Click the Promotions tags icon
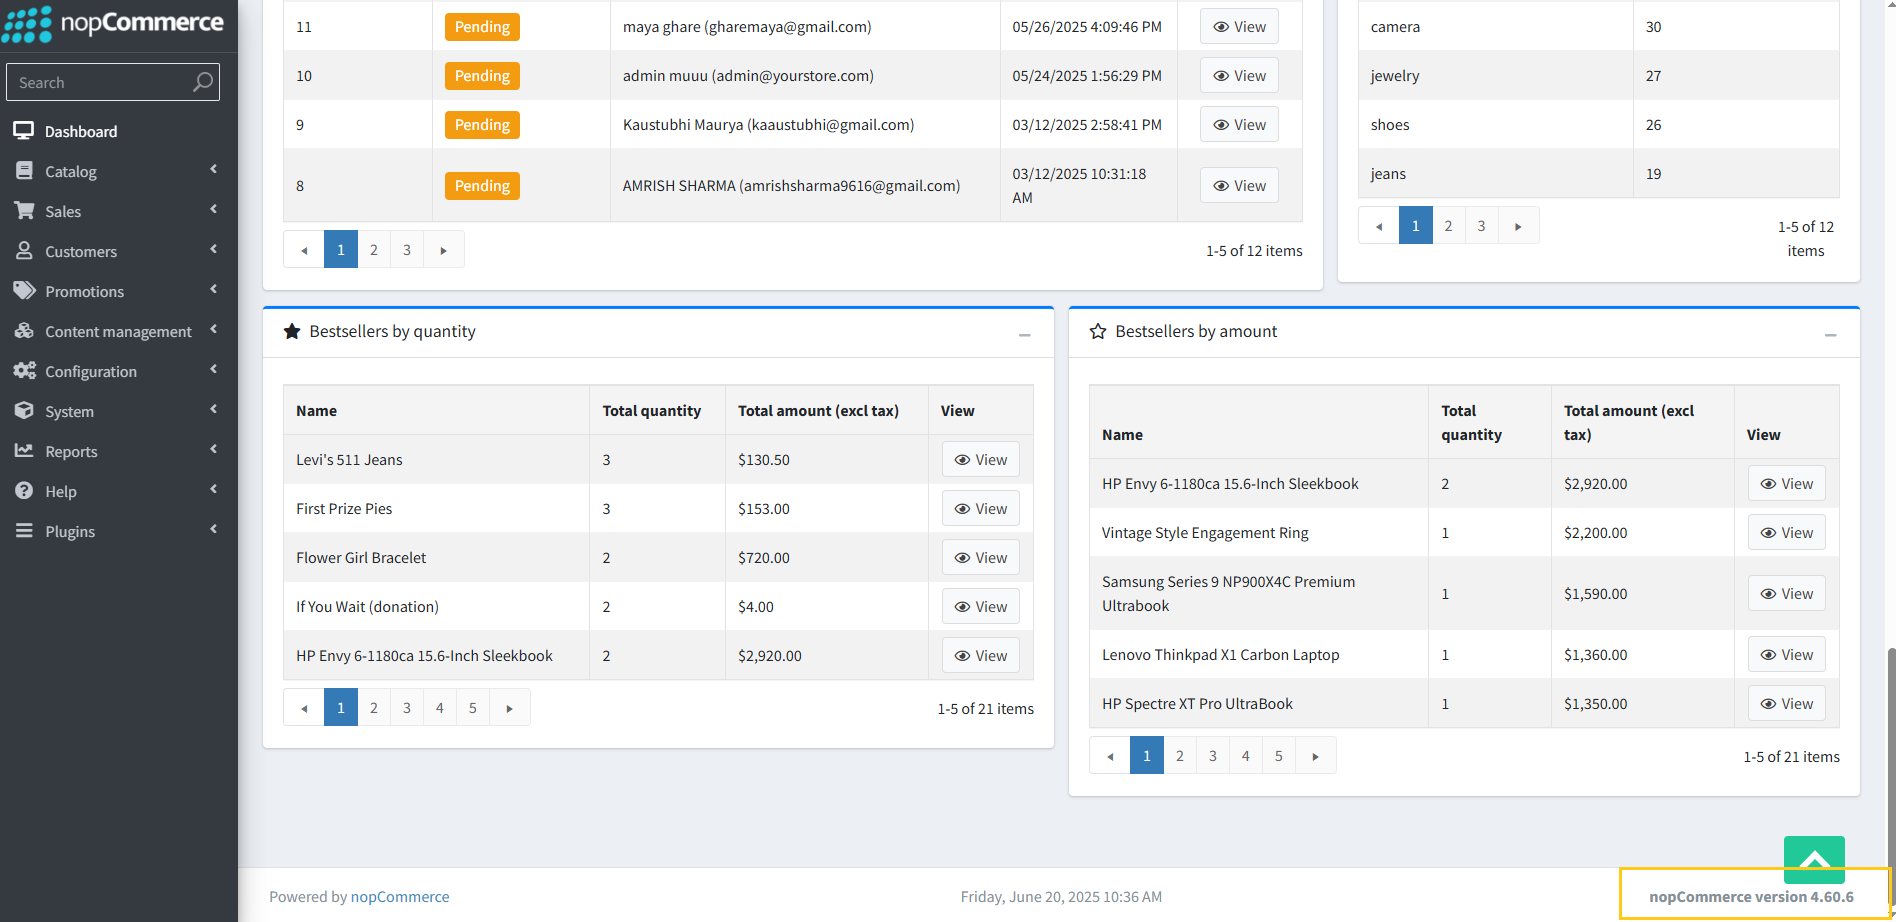Image resolution: width=1896 pixels, height=922 pixels. 24,291
